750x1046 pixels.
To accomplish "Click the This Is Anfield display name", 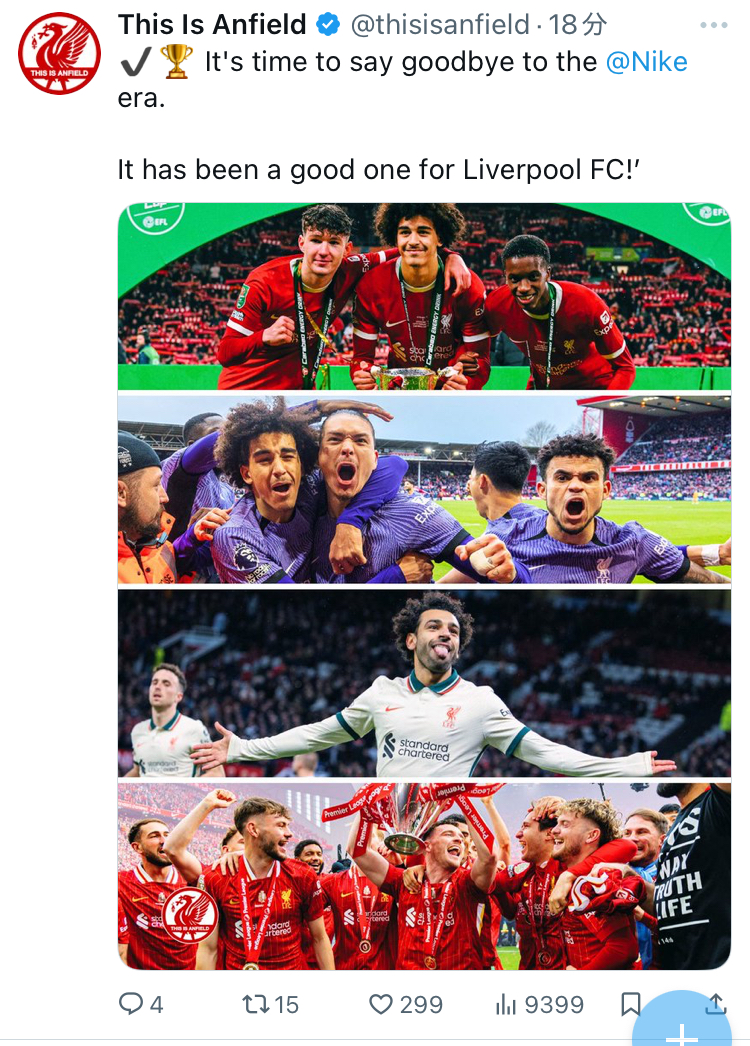I will 212,25.
